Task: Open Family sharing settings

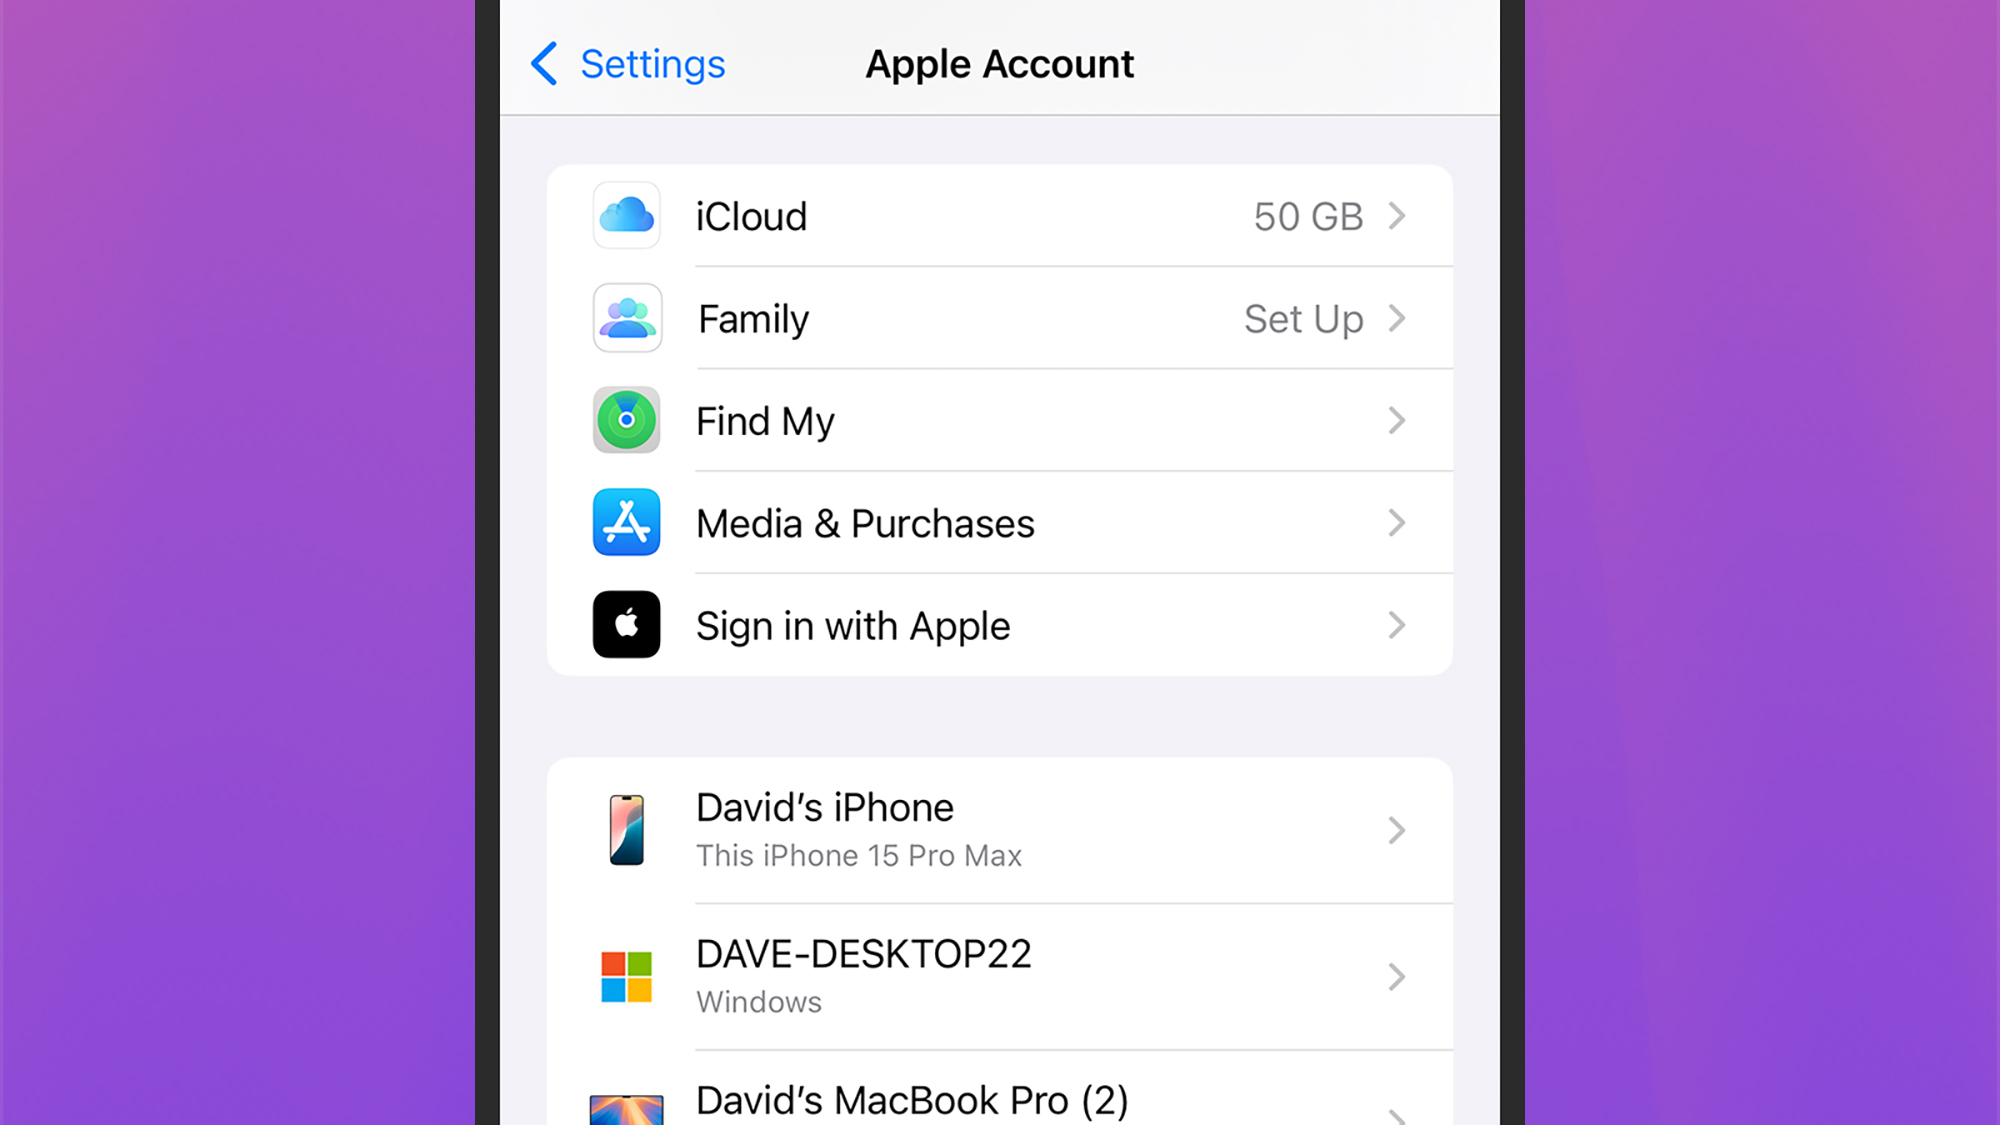Action: 999,317
